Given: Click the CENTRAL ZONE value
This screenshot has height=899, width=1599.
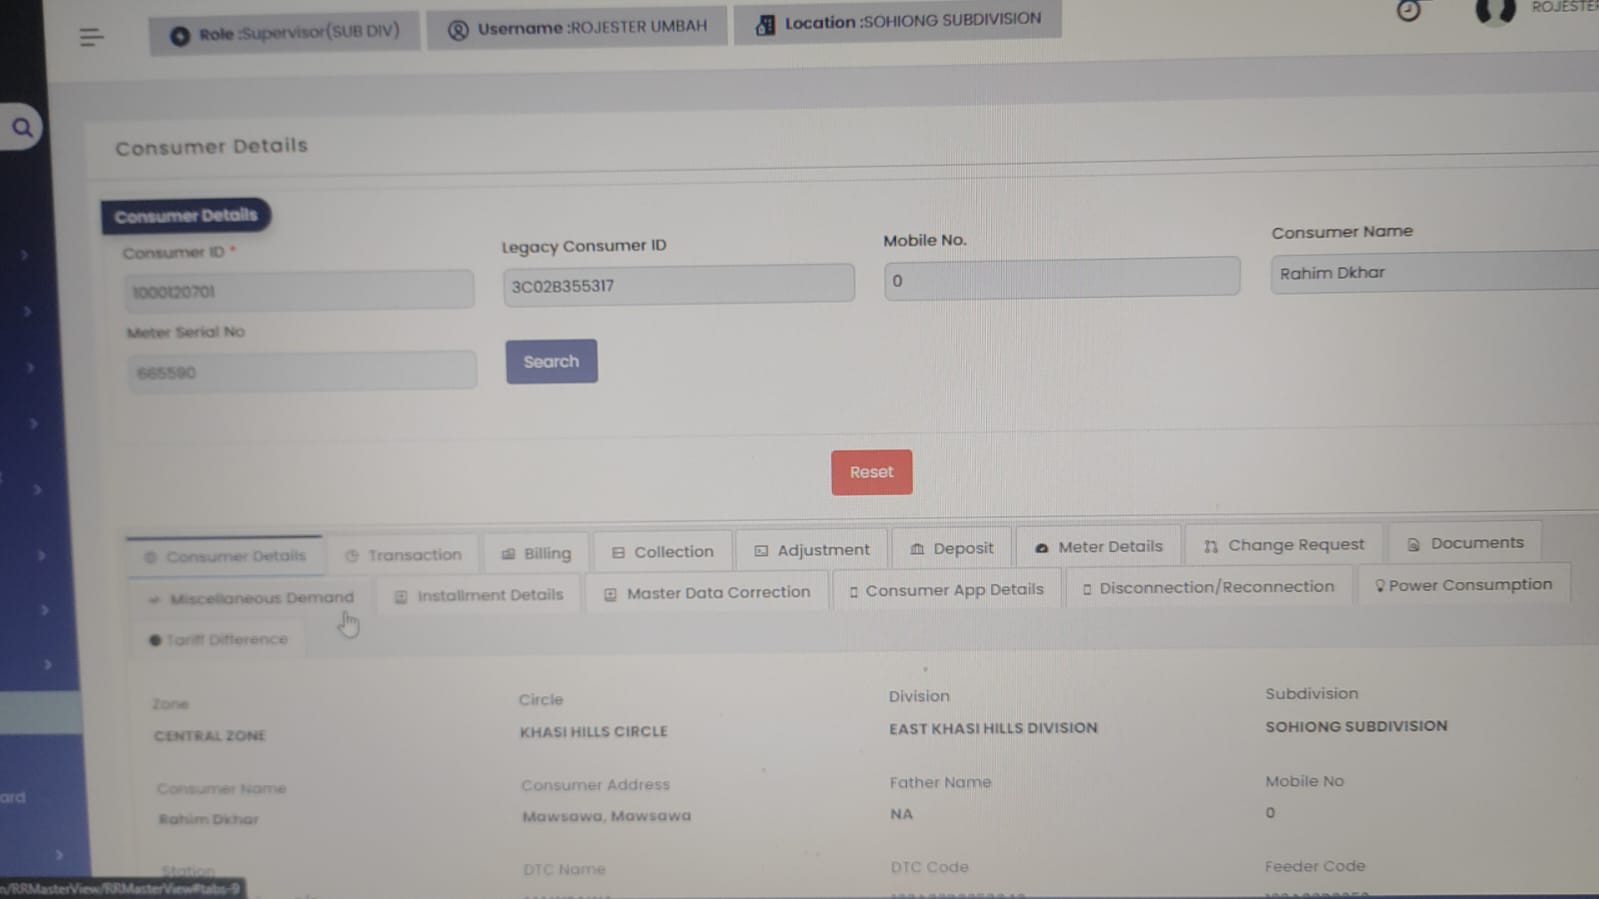Looking at the screenshot, I should click(209, 735).
